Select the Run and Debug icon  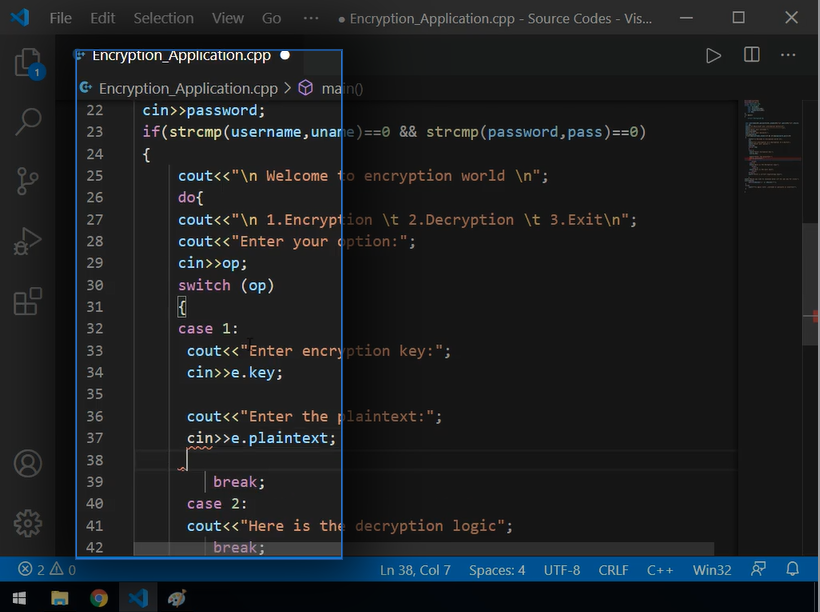27,240
